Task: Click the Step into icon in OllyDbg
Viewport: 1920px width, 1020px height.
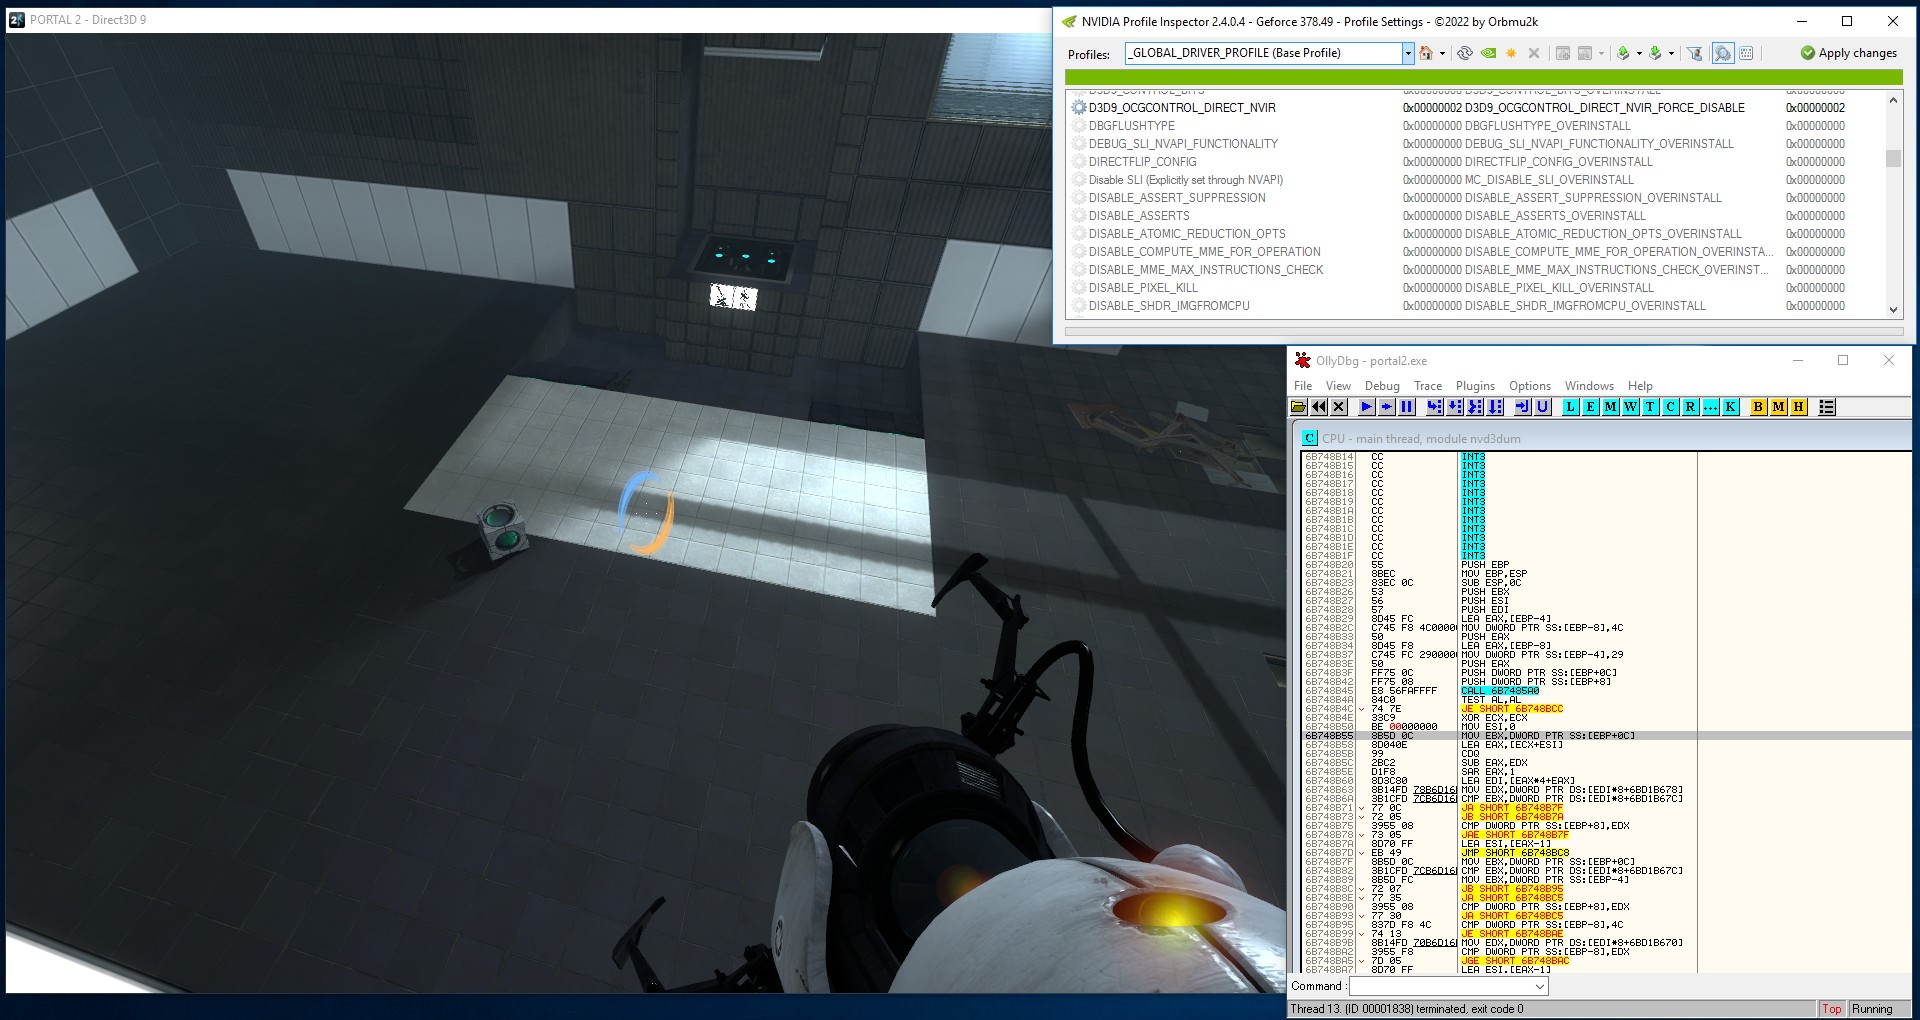Action: [x=1434, y=407]
